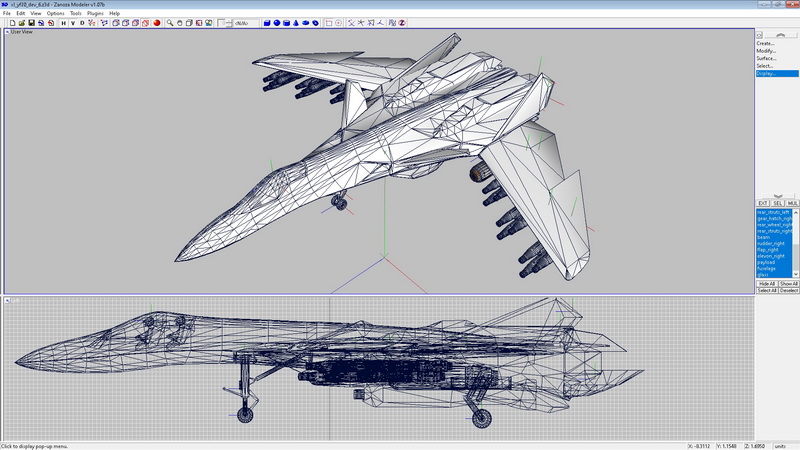
Task: Select rear_wheel_right in object list
Action: click(x=773, y=224)
